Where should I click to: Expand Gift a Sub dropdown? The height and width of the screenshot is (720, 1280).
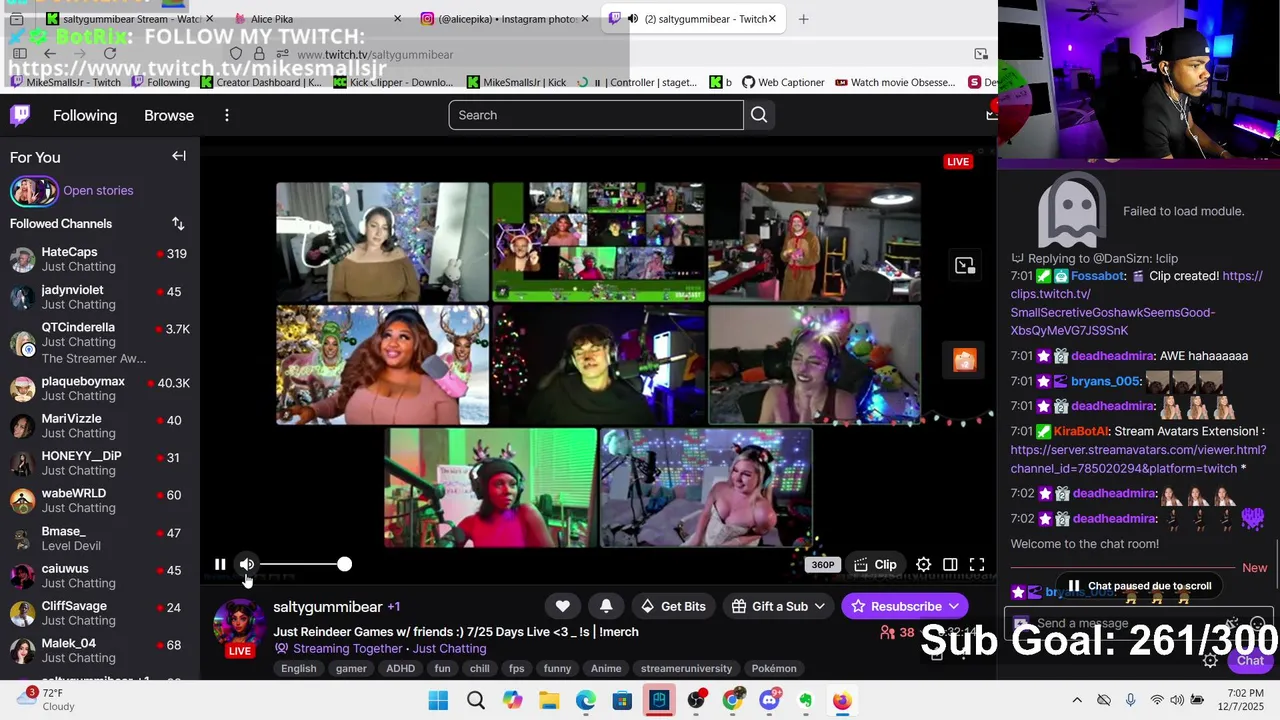[778, 606]
